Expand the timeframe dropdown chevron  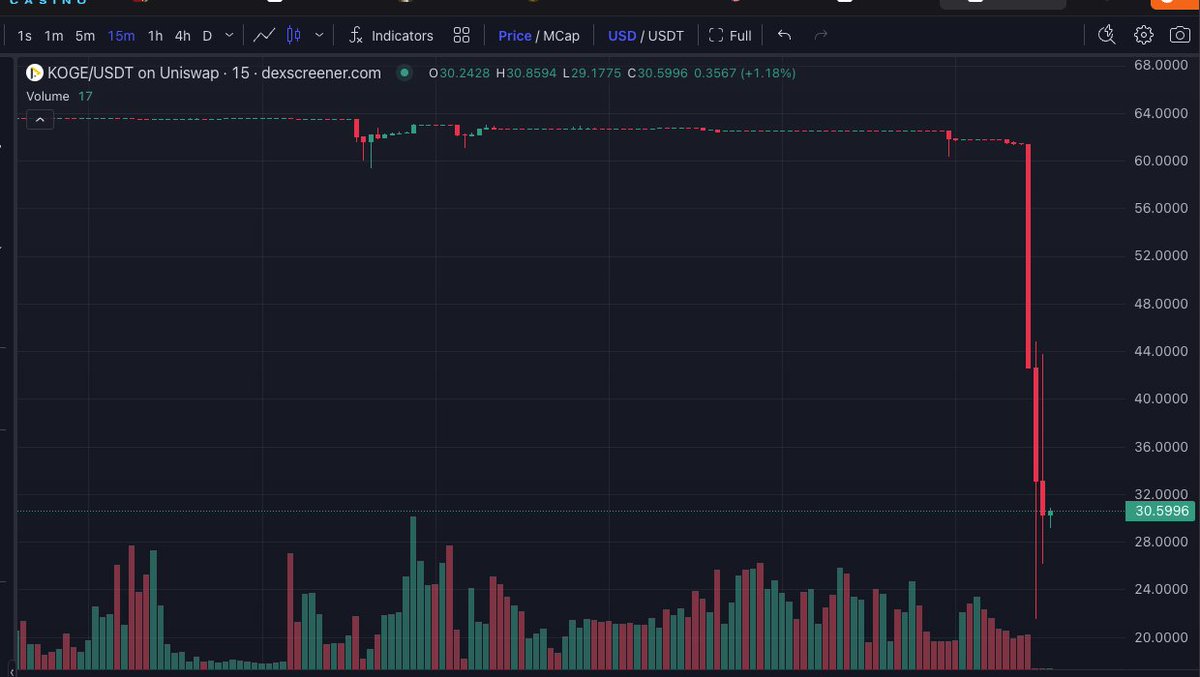pyautogui.click(x=229, y=35)
